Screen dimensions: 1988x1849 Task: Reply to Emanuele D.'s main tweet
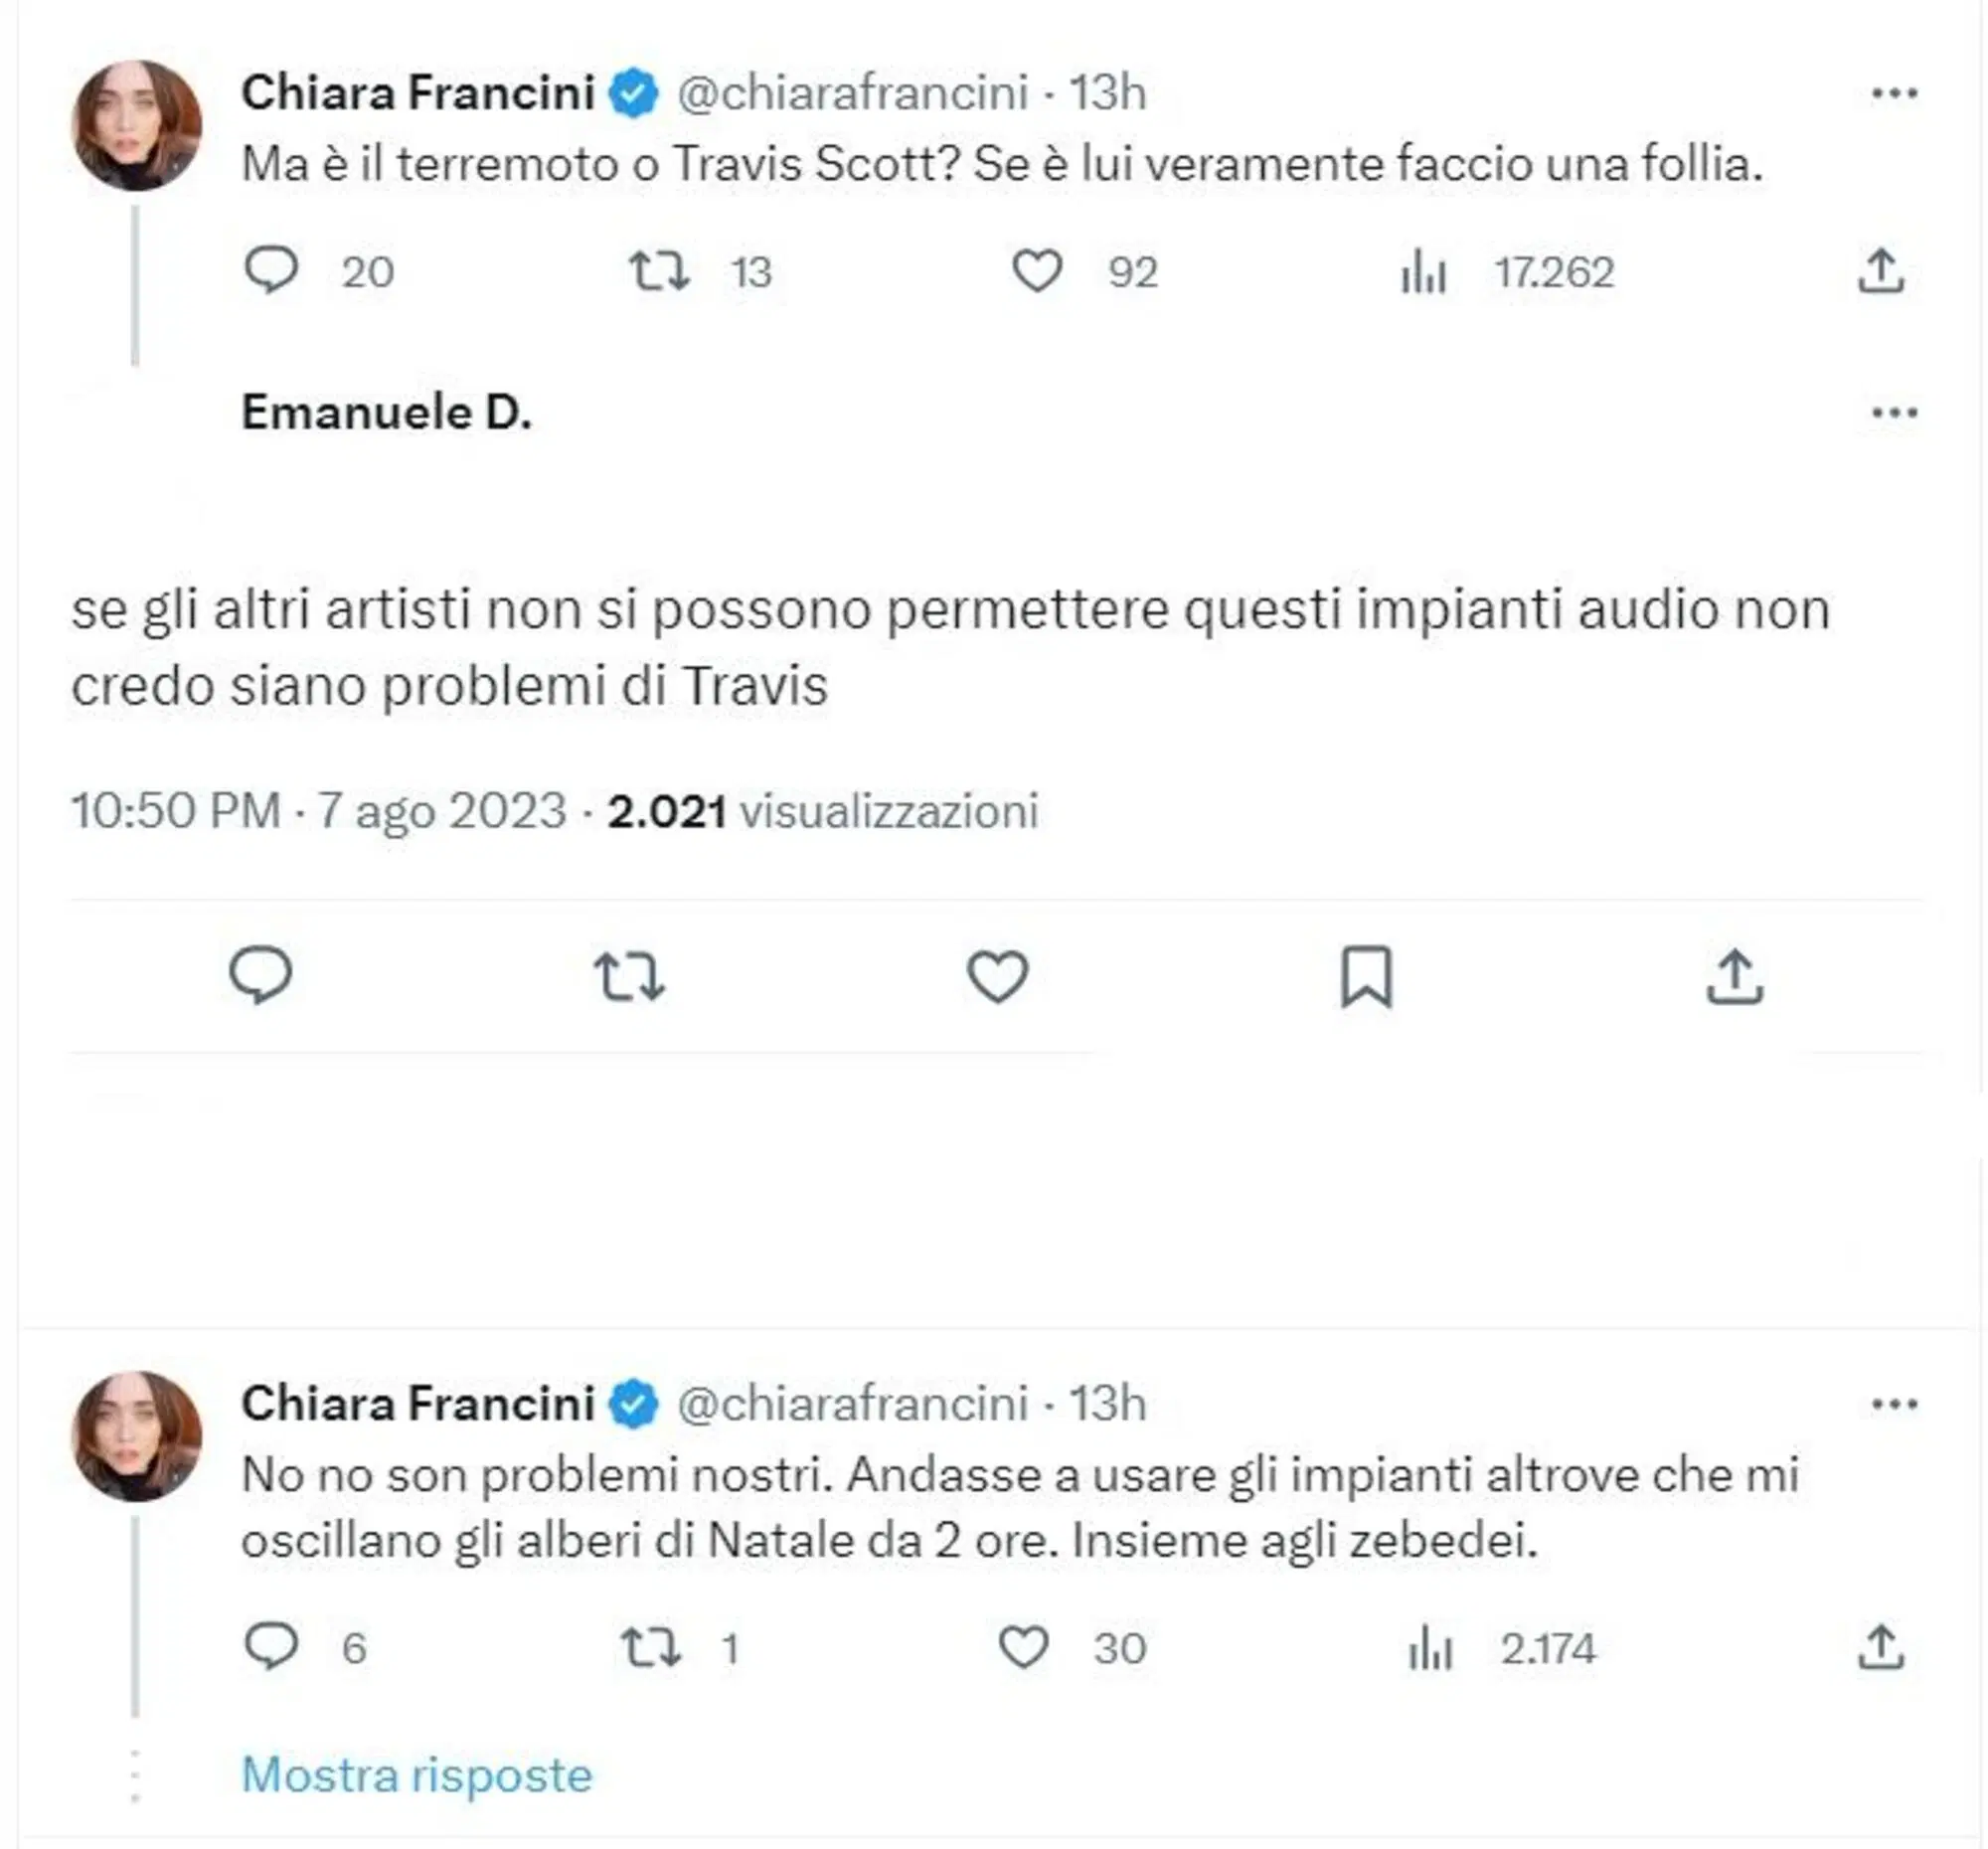coord(261,975)
